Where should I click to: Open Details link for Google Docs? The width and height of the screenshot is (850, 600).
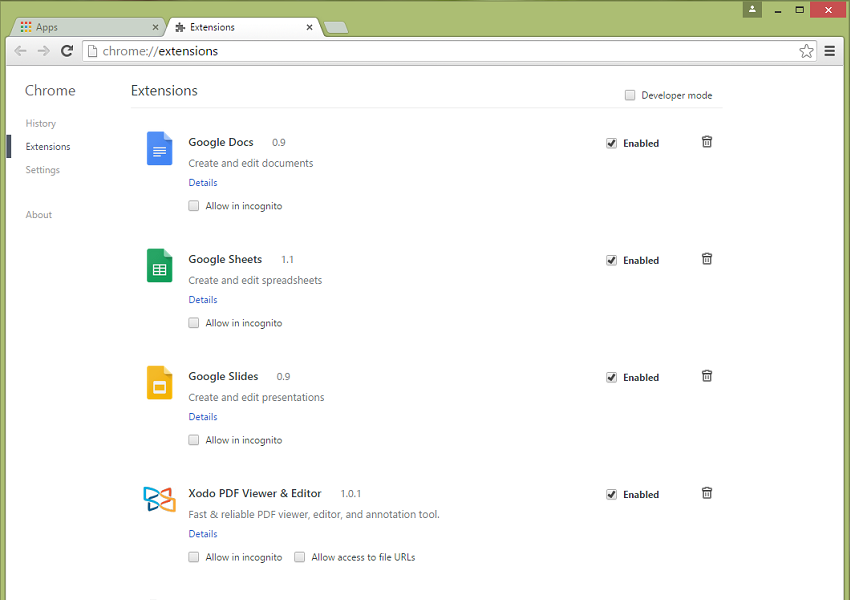coord(203,183)
